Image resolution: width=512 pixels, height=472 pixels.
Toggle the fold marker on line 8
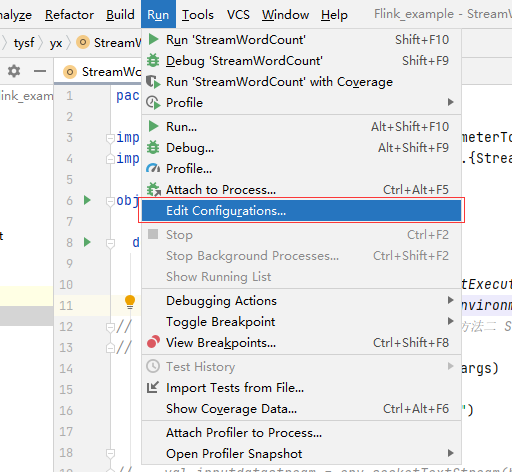coord(110,243)
